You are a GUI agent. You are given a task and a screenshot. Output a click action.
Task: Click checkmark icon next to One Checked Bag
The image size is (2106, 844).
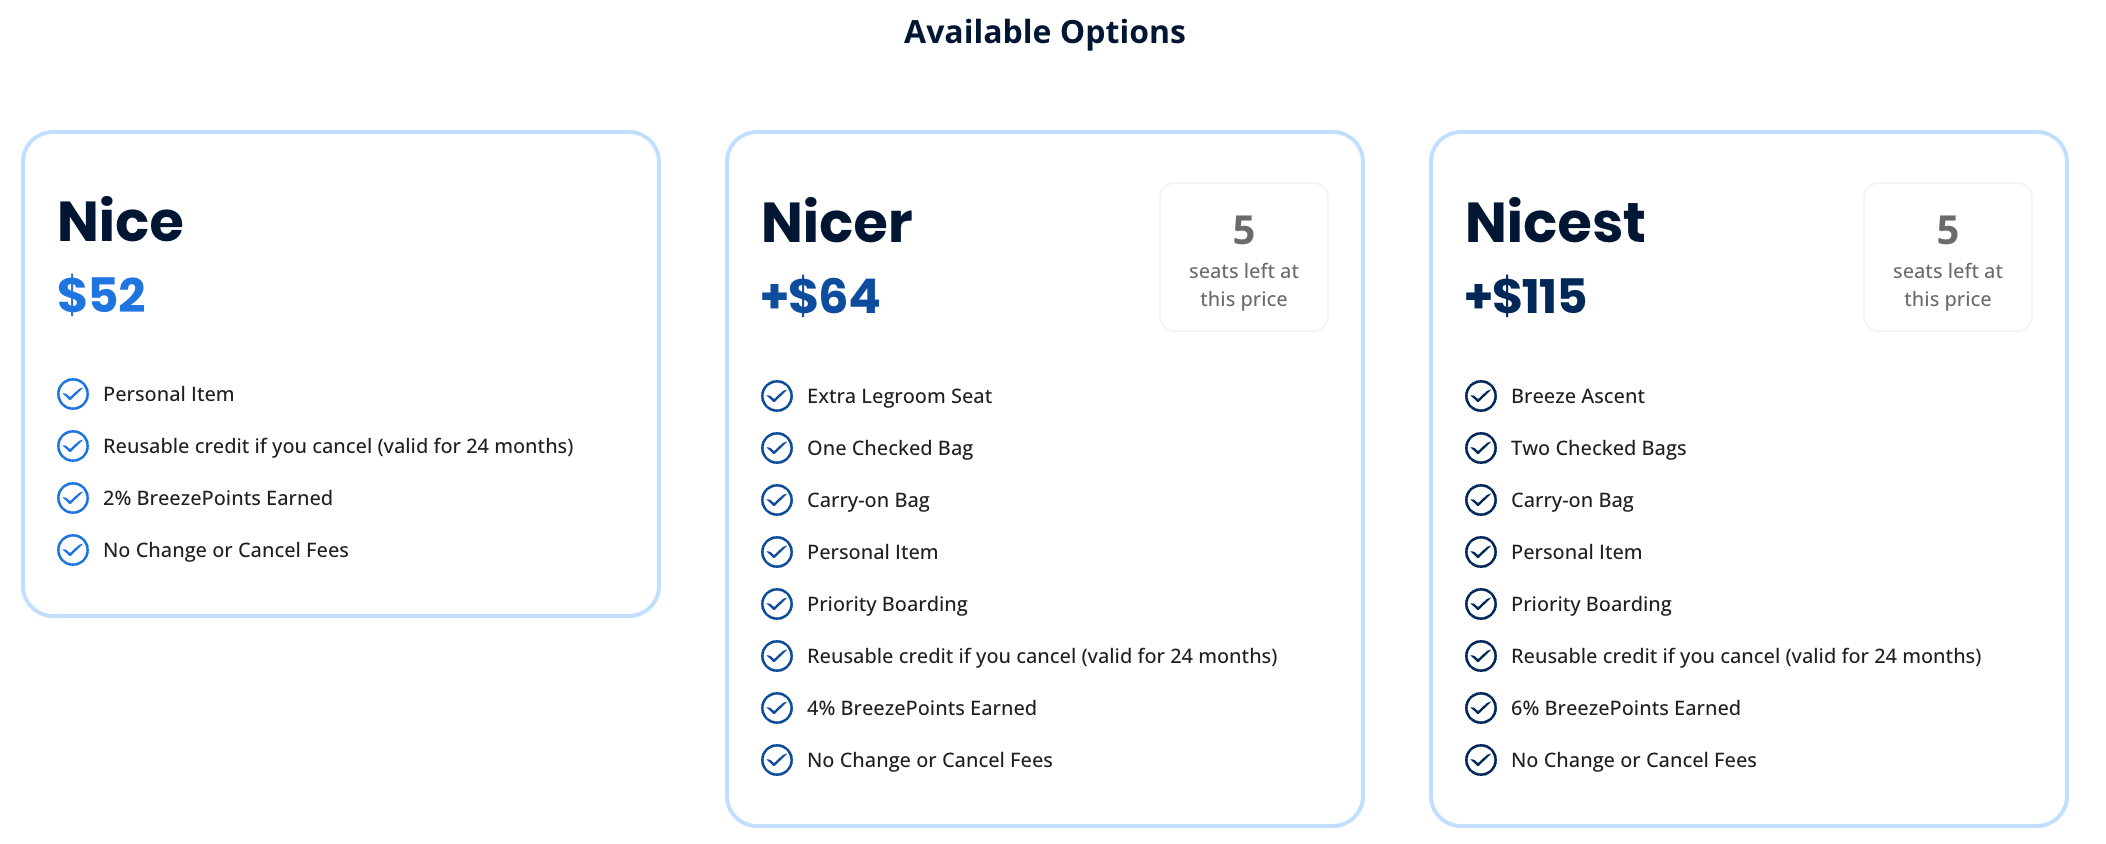776,448
